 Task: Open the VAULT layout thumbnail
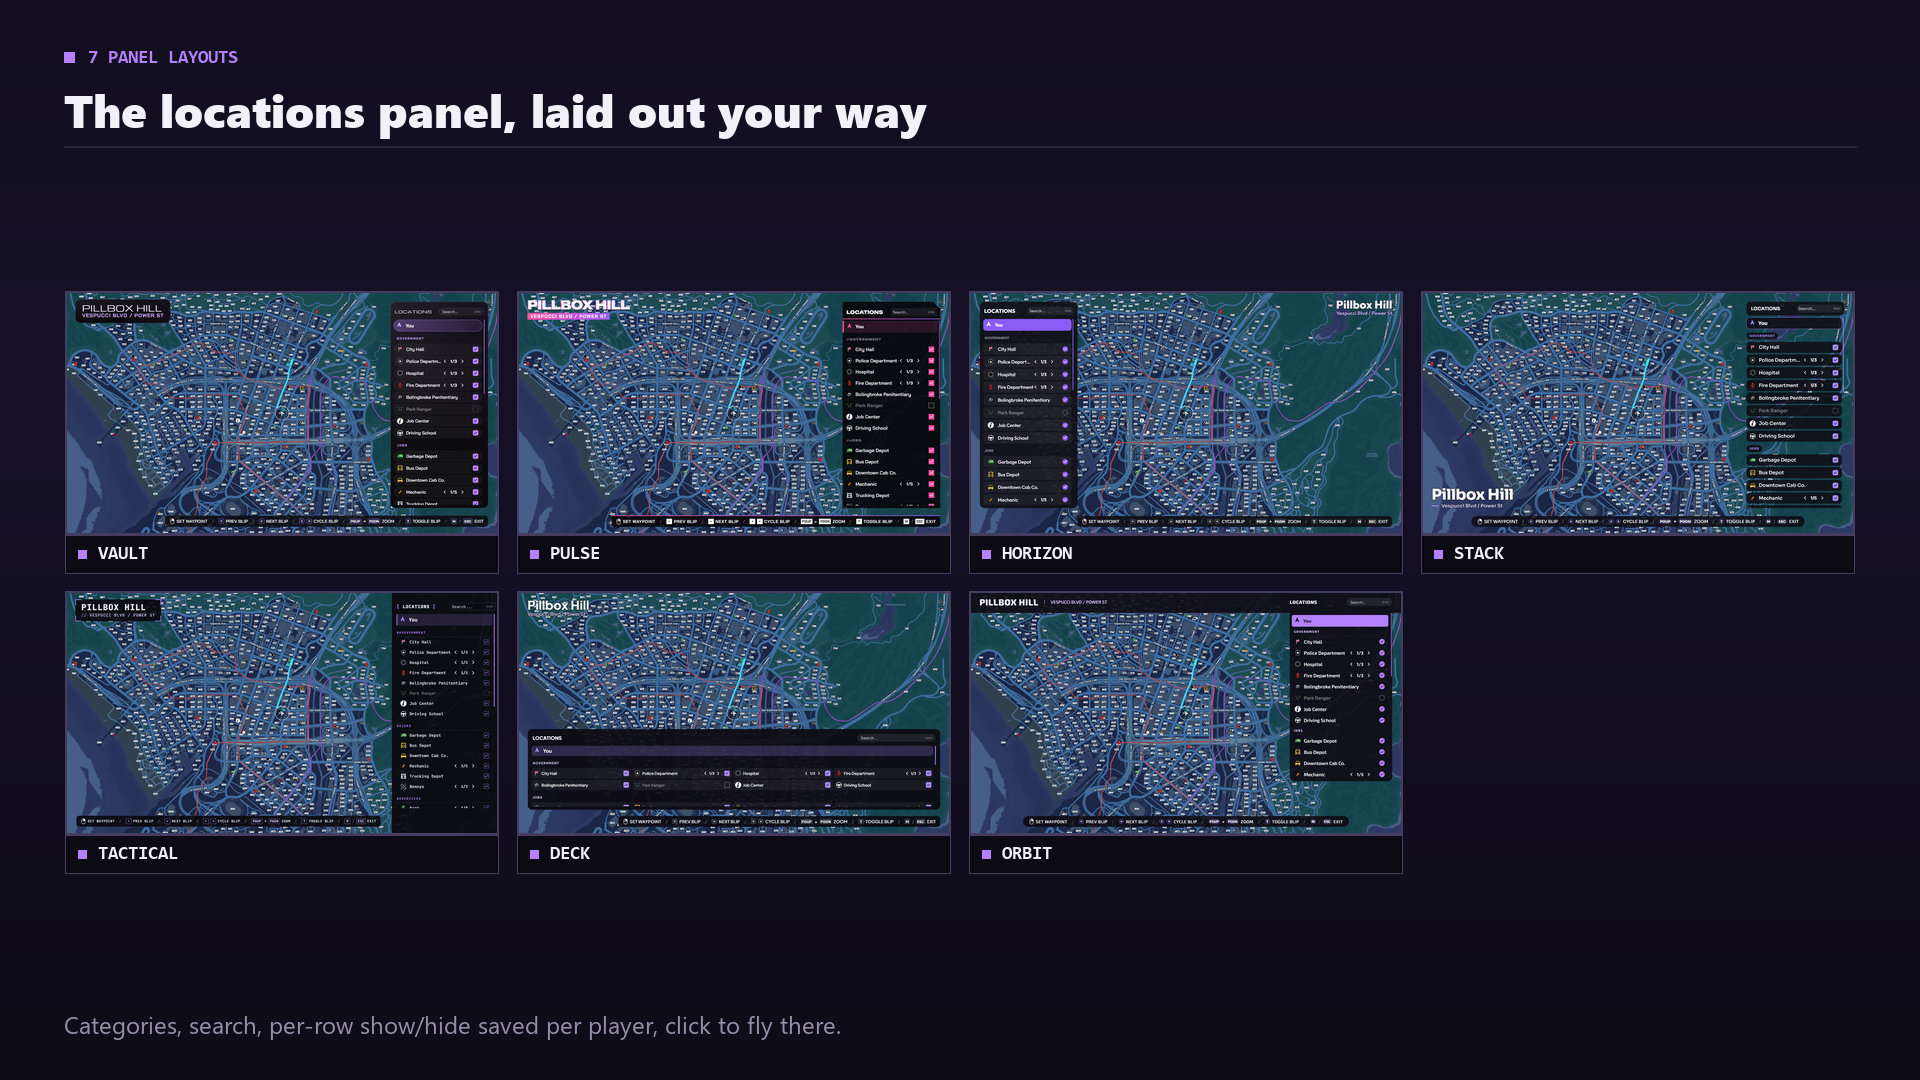pyautogui.click(x=282, y=413)
